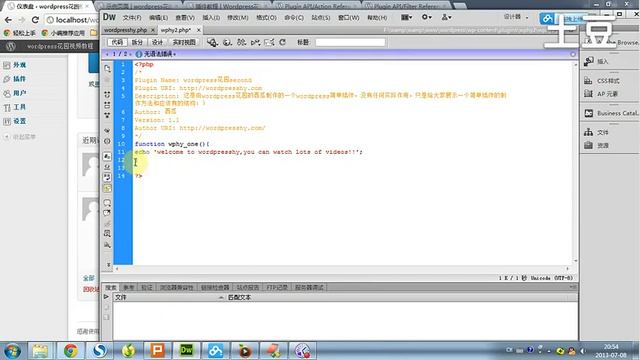Open the 站点(S) menu
The image size is (640, 360).
[321, 18]
